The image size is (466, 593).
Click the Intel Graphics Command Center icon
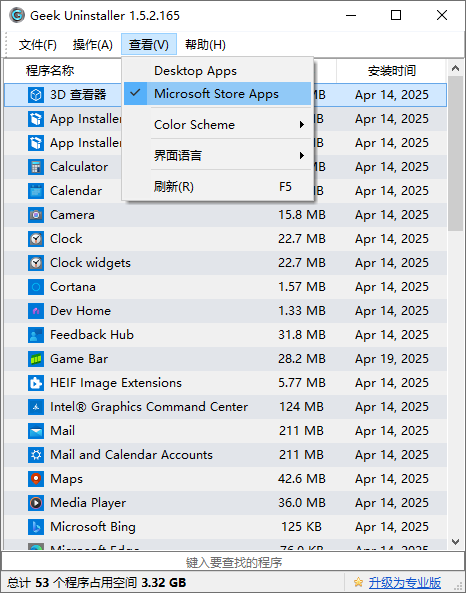pos(36,407)
